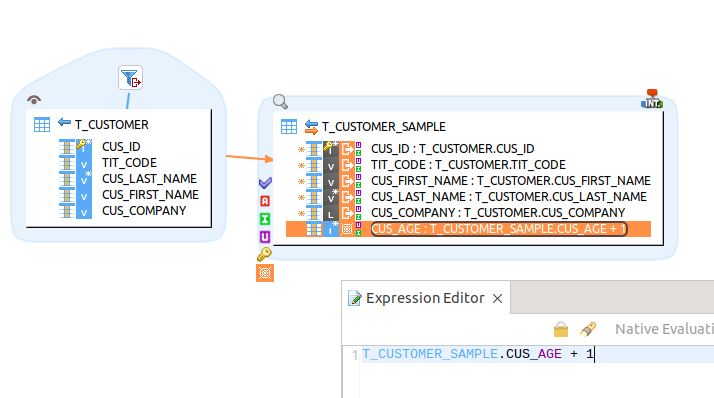Click the T_CUSTOMER table grid icon

click(x=42, y=125)
